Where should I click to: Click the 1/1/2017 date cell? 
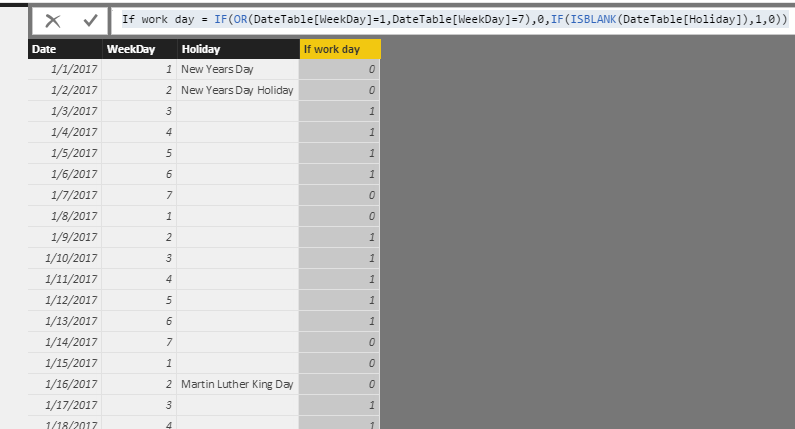[65, 69]
